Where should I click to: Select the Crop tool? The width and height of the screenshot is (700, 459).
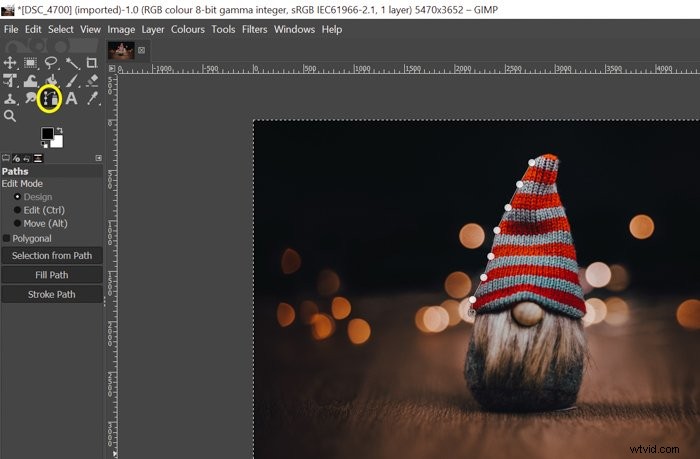[x=92, y=63]
